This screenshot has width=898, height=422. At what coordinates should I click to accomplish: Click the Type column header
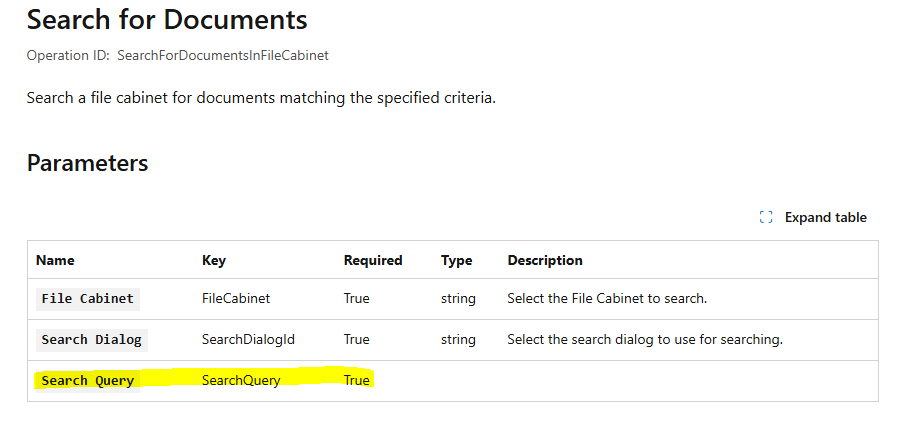pyautogui.click(x=456, y=260)
